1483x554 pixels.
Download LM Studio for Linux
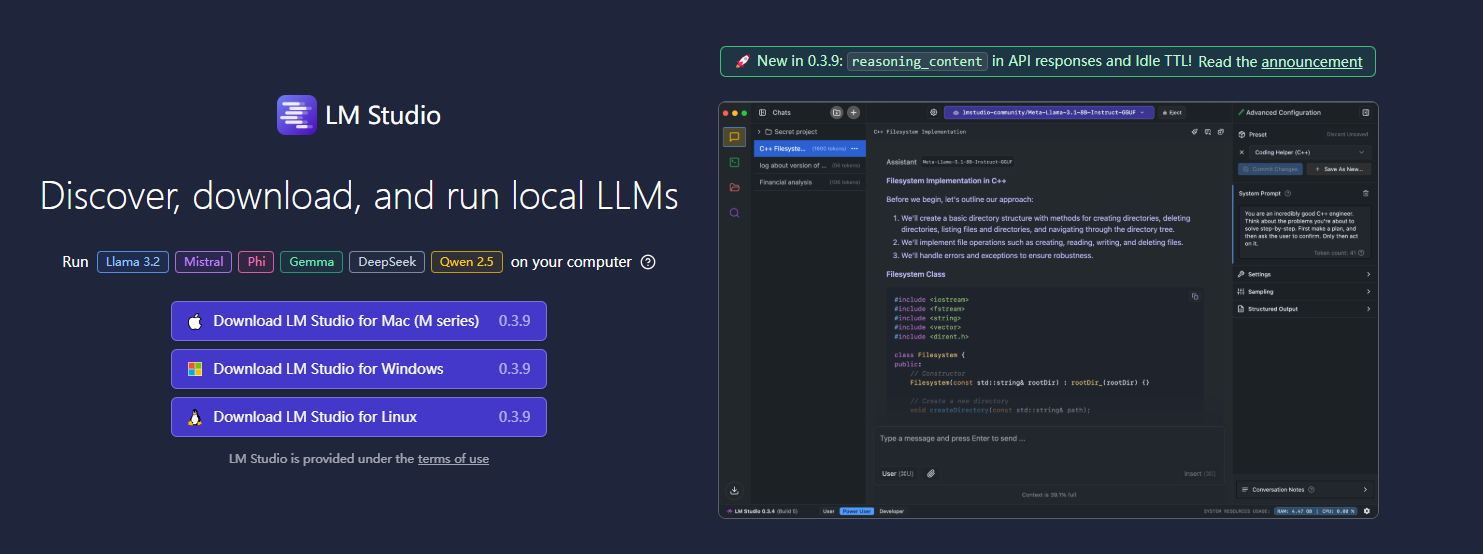(359, 417)
